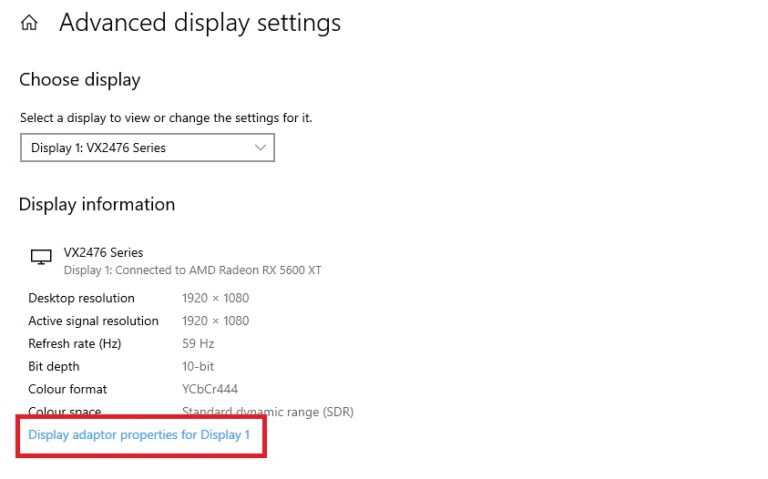Select the Refresh rate (Hz) label
Viewport: 768px width, 479px height.
(74, 344)
